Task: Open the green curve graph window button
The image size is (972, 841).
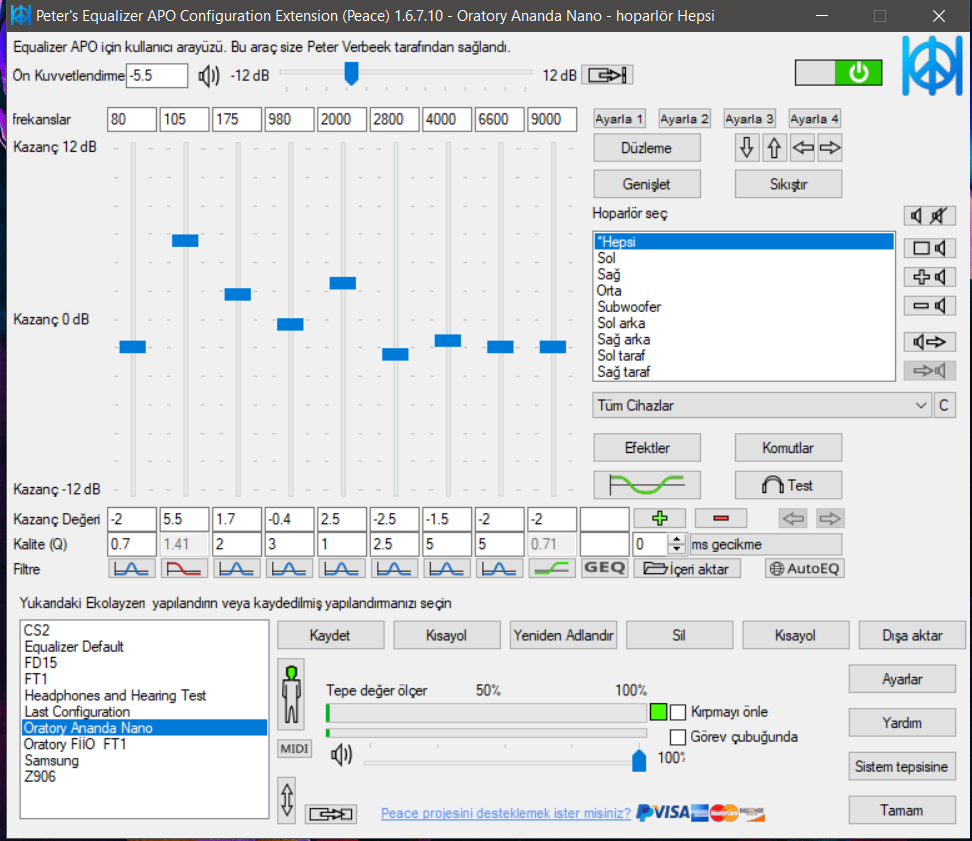Action: point(647,485)
